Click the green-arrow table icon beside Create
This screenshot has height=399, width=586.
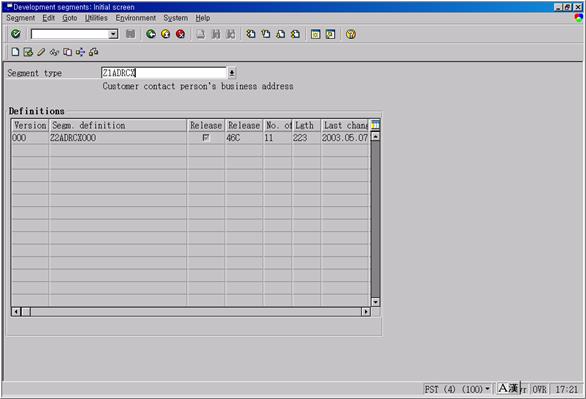click(x=28, y=52)
